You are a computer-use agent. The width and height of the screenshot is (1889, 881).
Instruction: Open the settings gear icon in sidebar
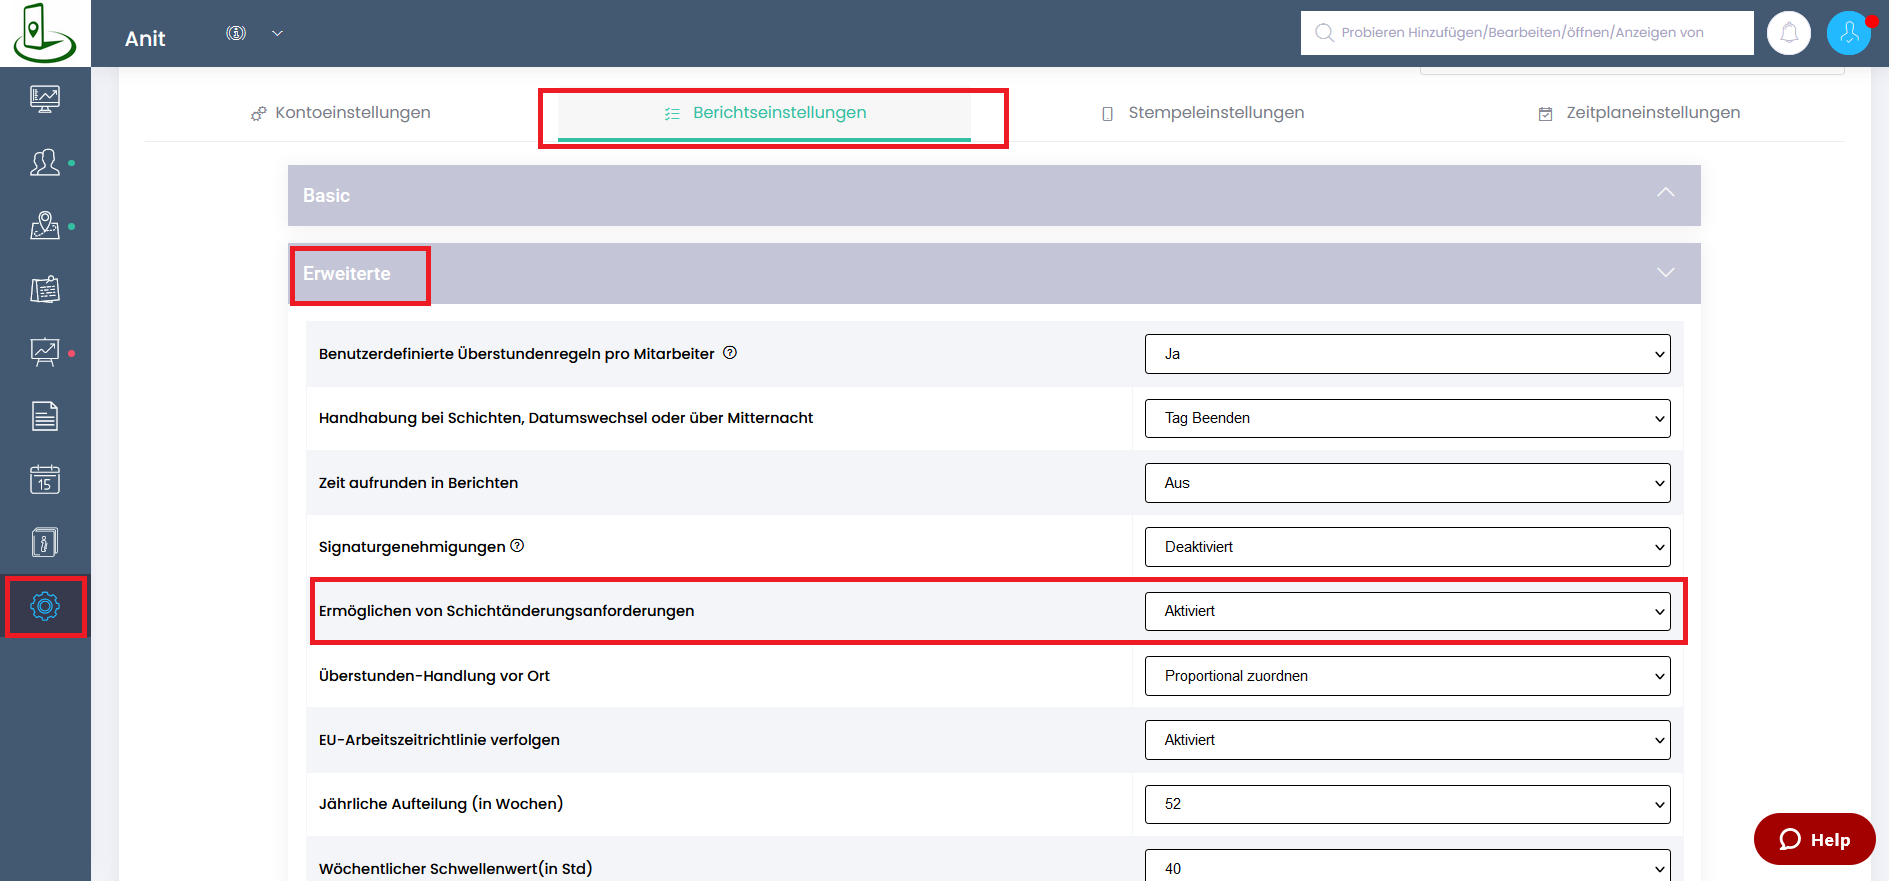[x=45, y=606]
